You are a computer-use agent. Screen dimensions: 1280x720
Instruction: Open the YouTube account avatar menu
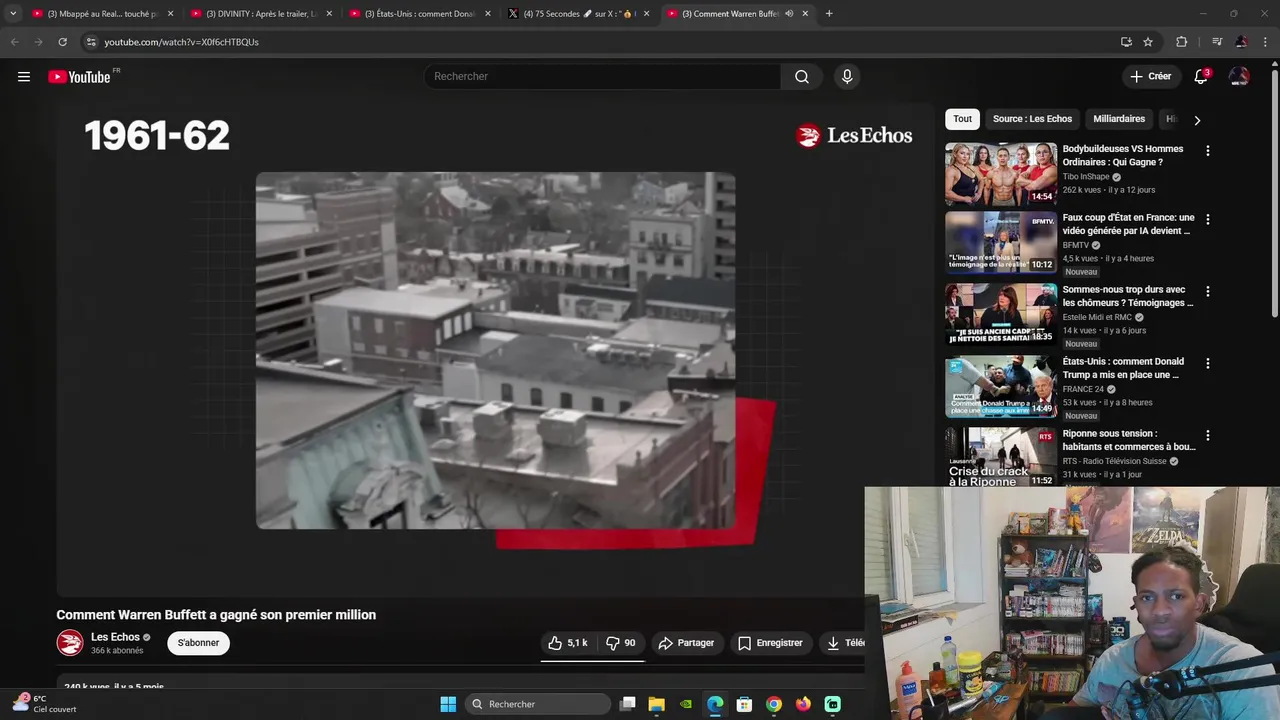click(x=1239, y=77)
